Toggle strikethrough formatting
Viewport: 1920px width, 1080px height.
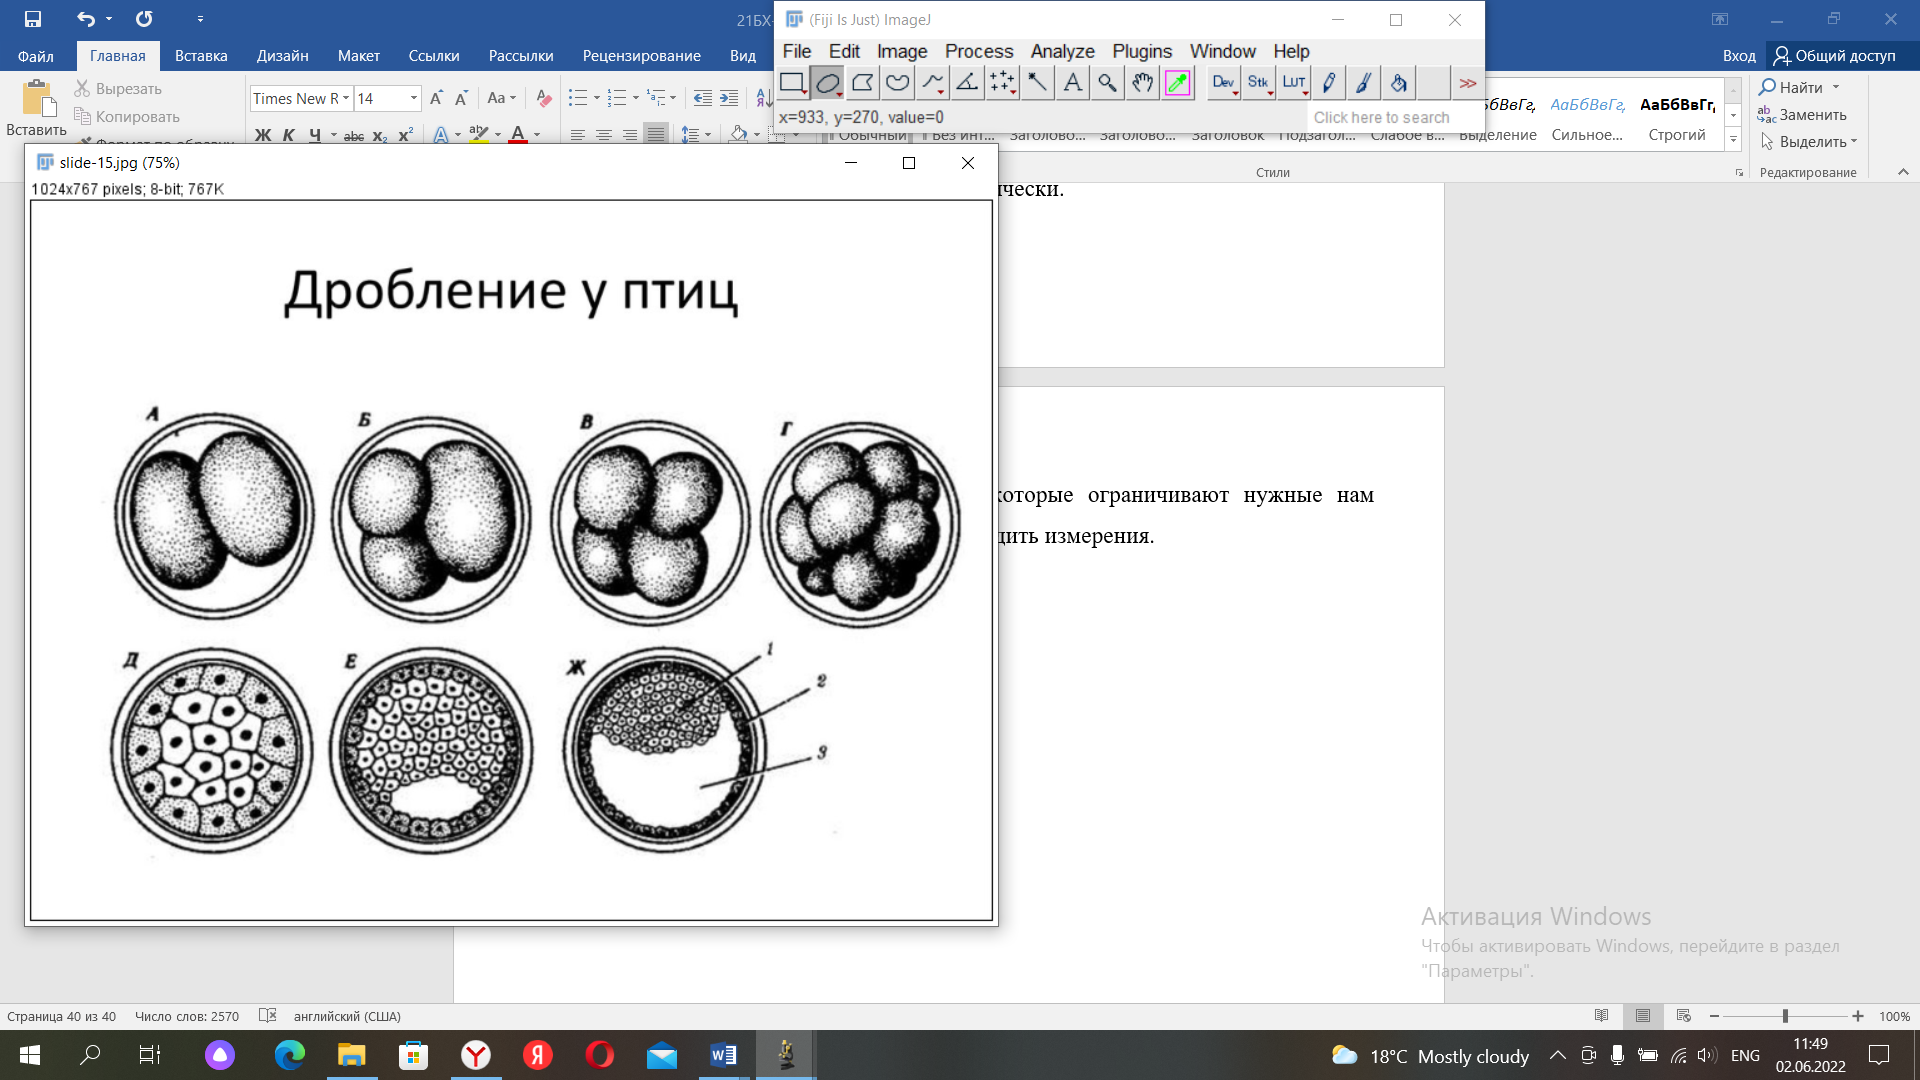[x=354, y=135]
